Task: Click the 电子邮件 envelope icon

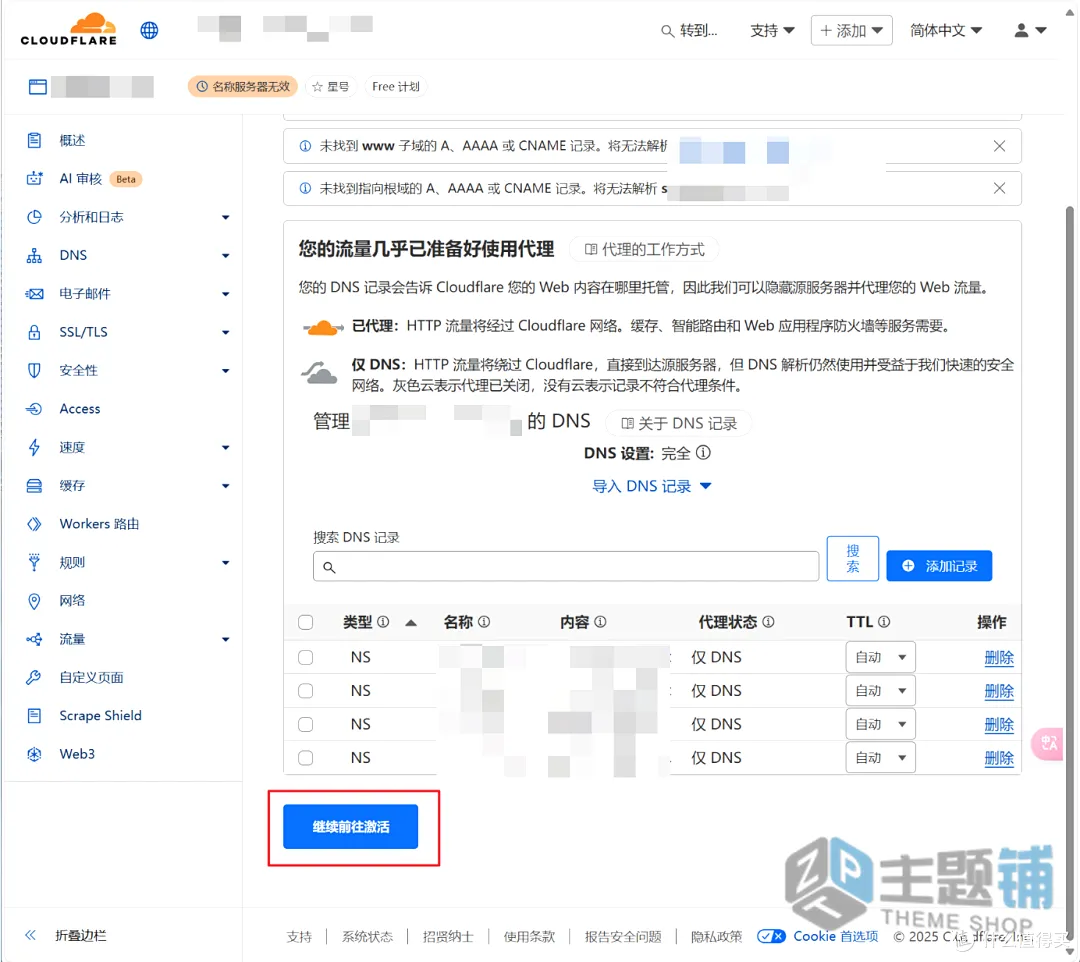Action: tap(34, 294)
